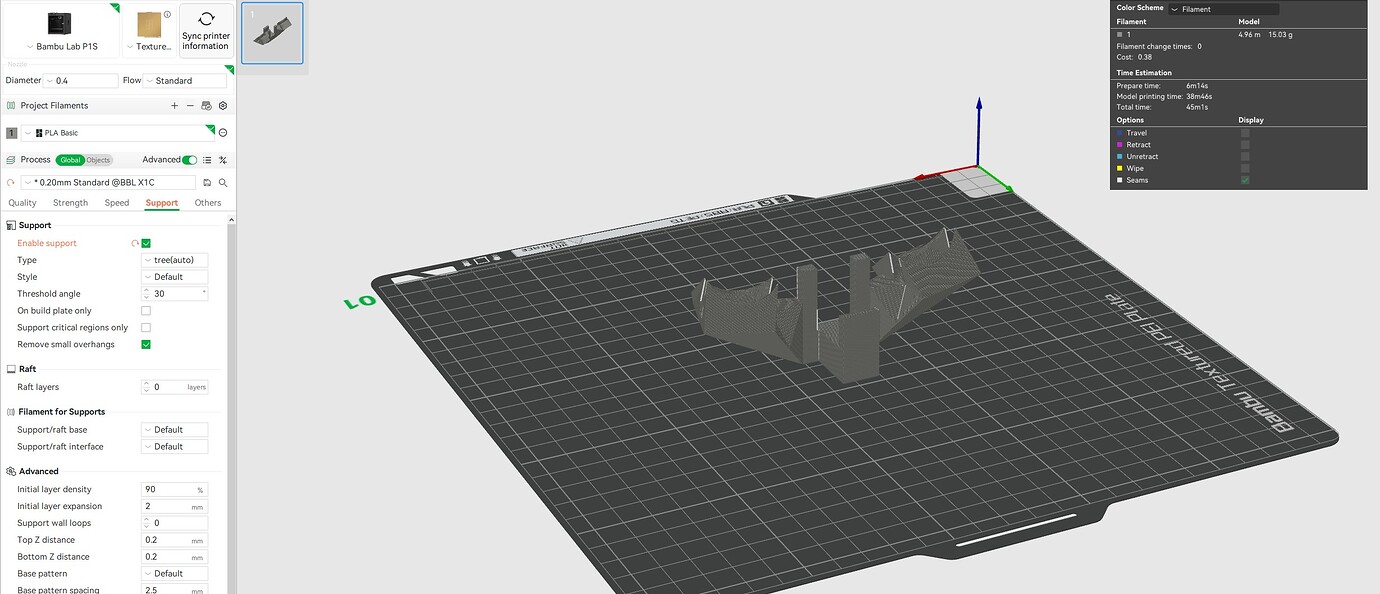
Task: Open the Color Scheme dropdown
Action: click(x=1223, y=9)
